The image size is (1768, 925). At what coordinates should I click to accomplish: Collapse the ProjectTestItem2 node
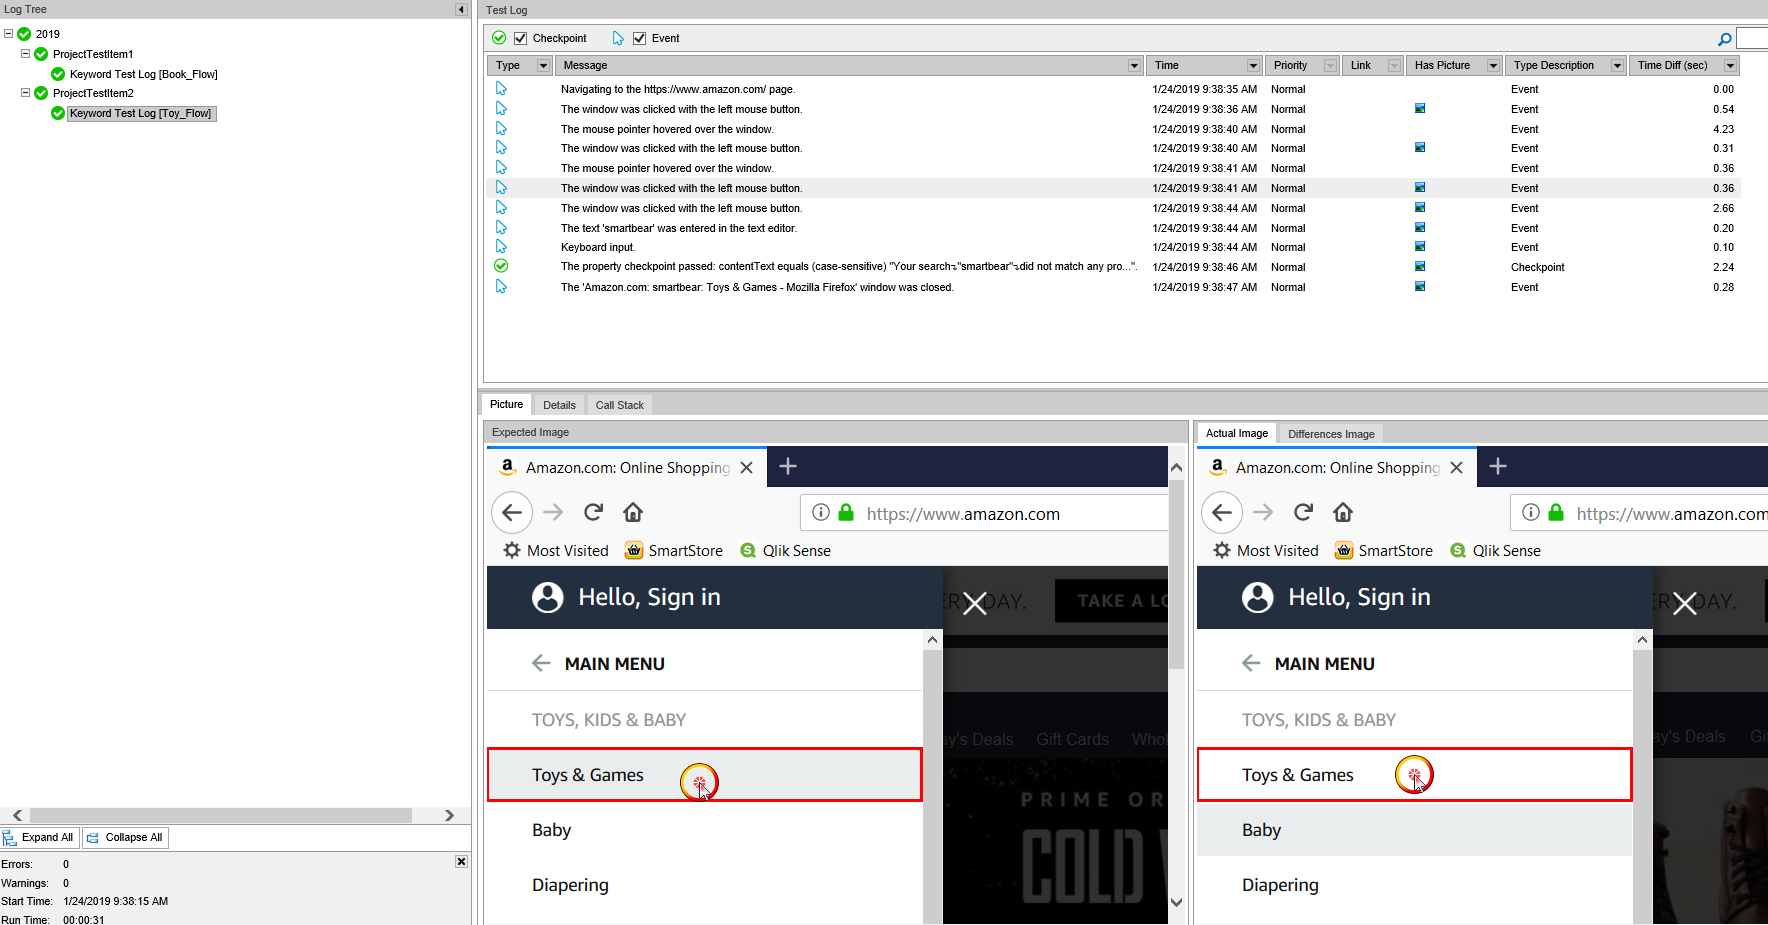pyautogui.click(x=25, y=93)
